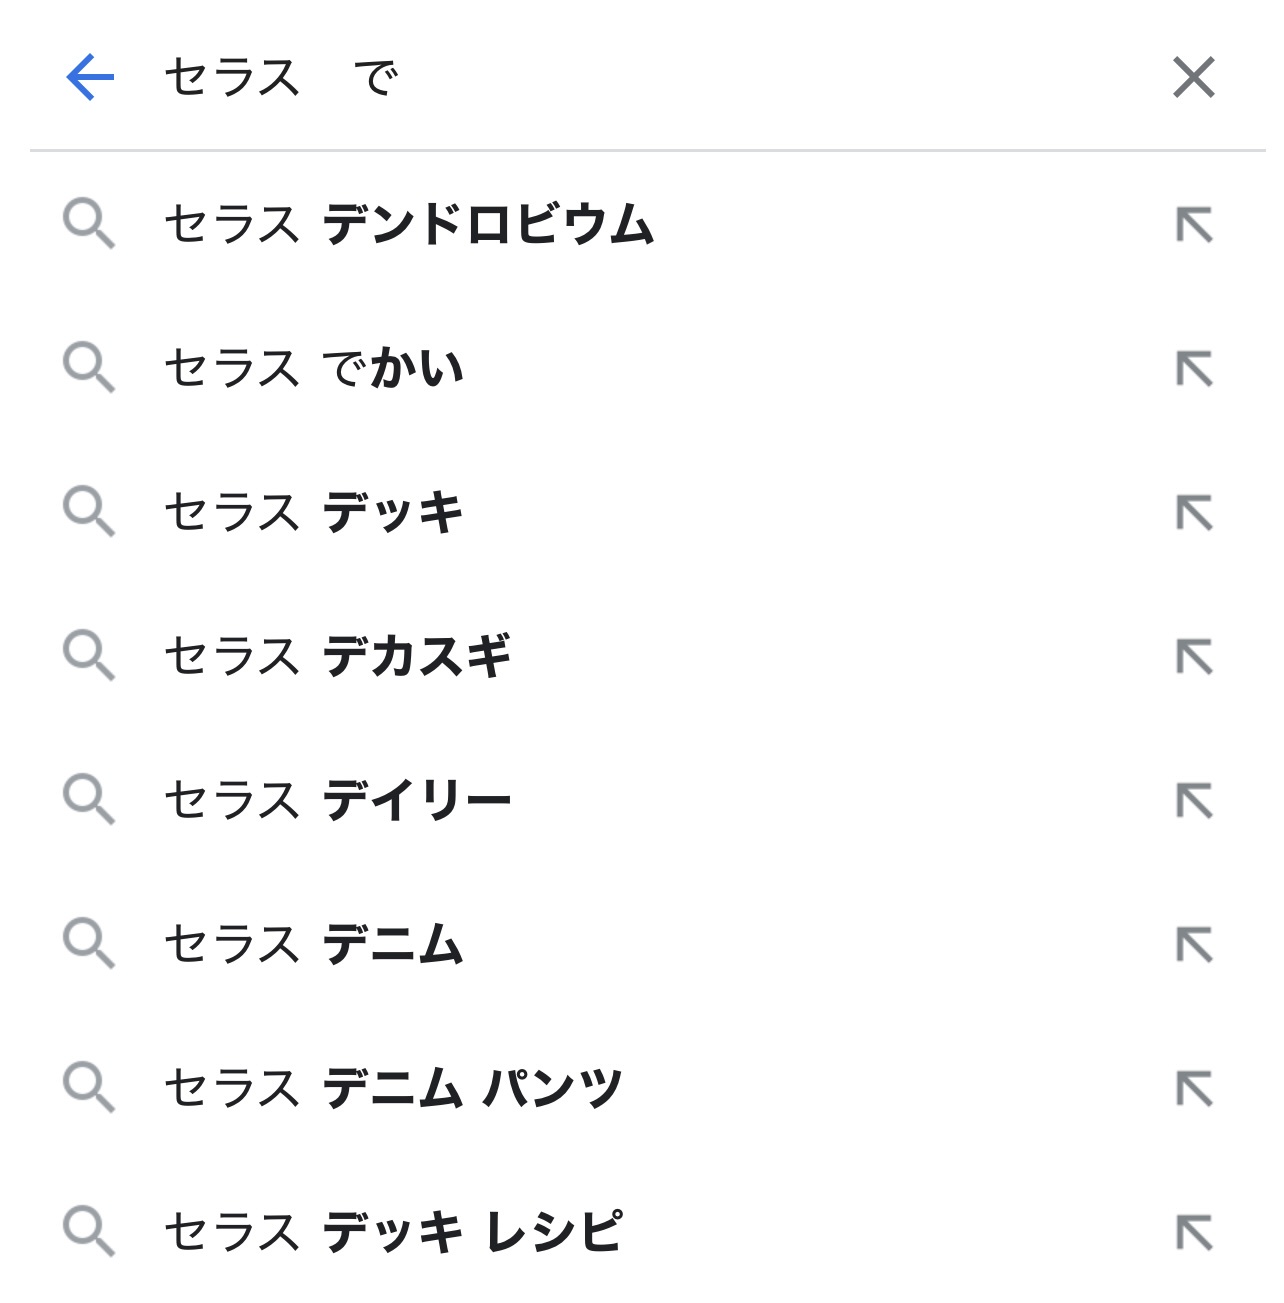Select suggestion セラス でかい
The width and height of the screenshot is (1284, 1303).
[640, 368]
